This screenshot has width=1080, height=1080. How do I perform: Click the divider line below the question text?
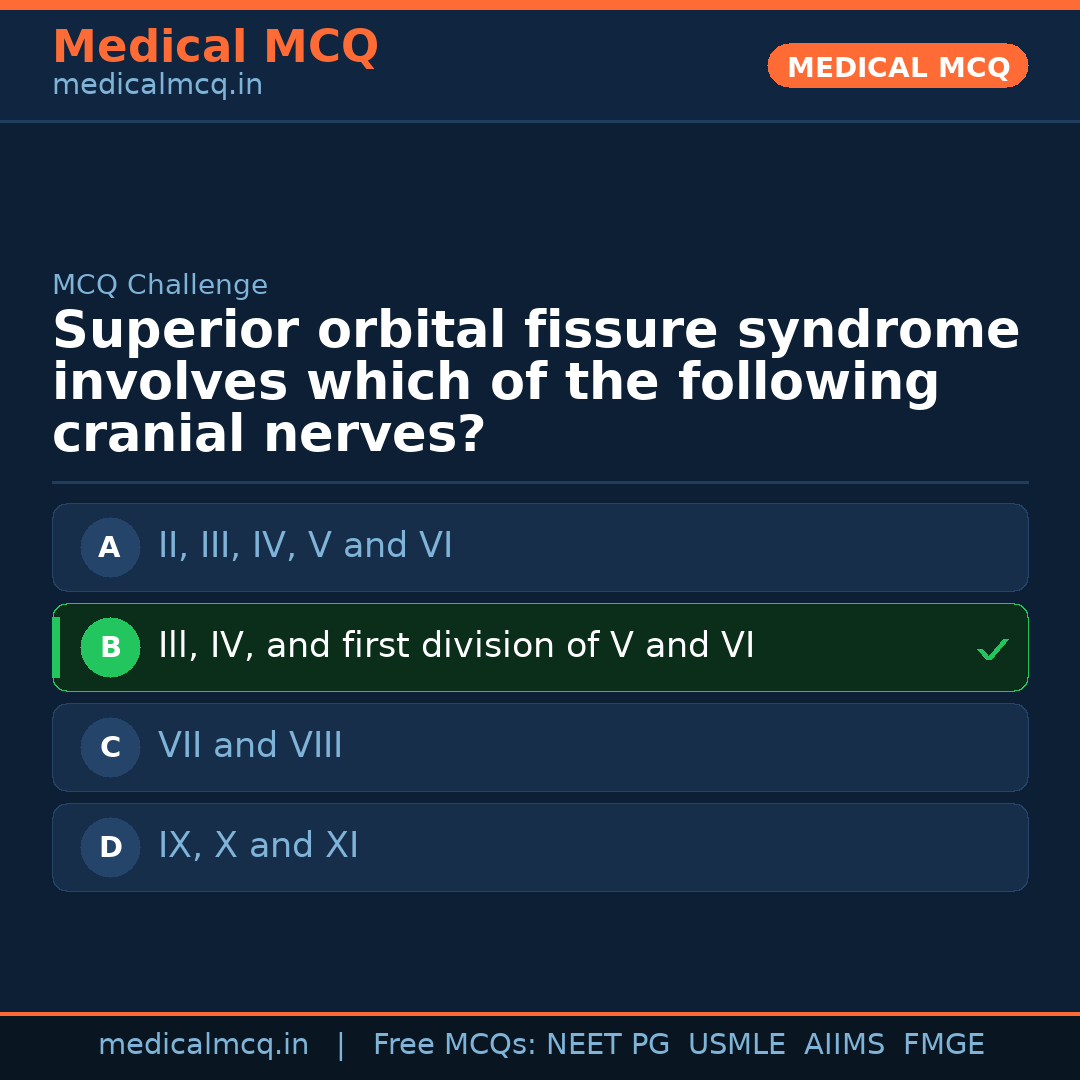click(540, 482)
